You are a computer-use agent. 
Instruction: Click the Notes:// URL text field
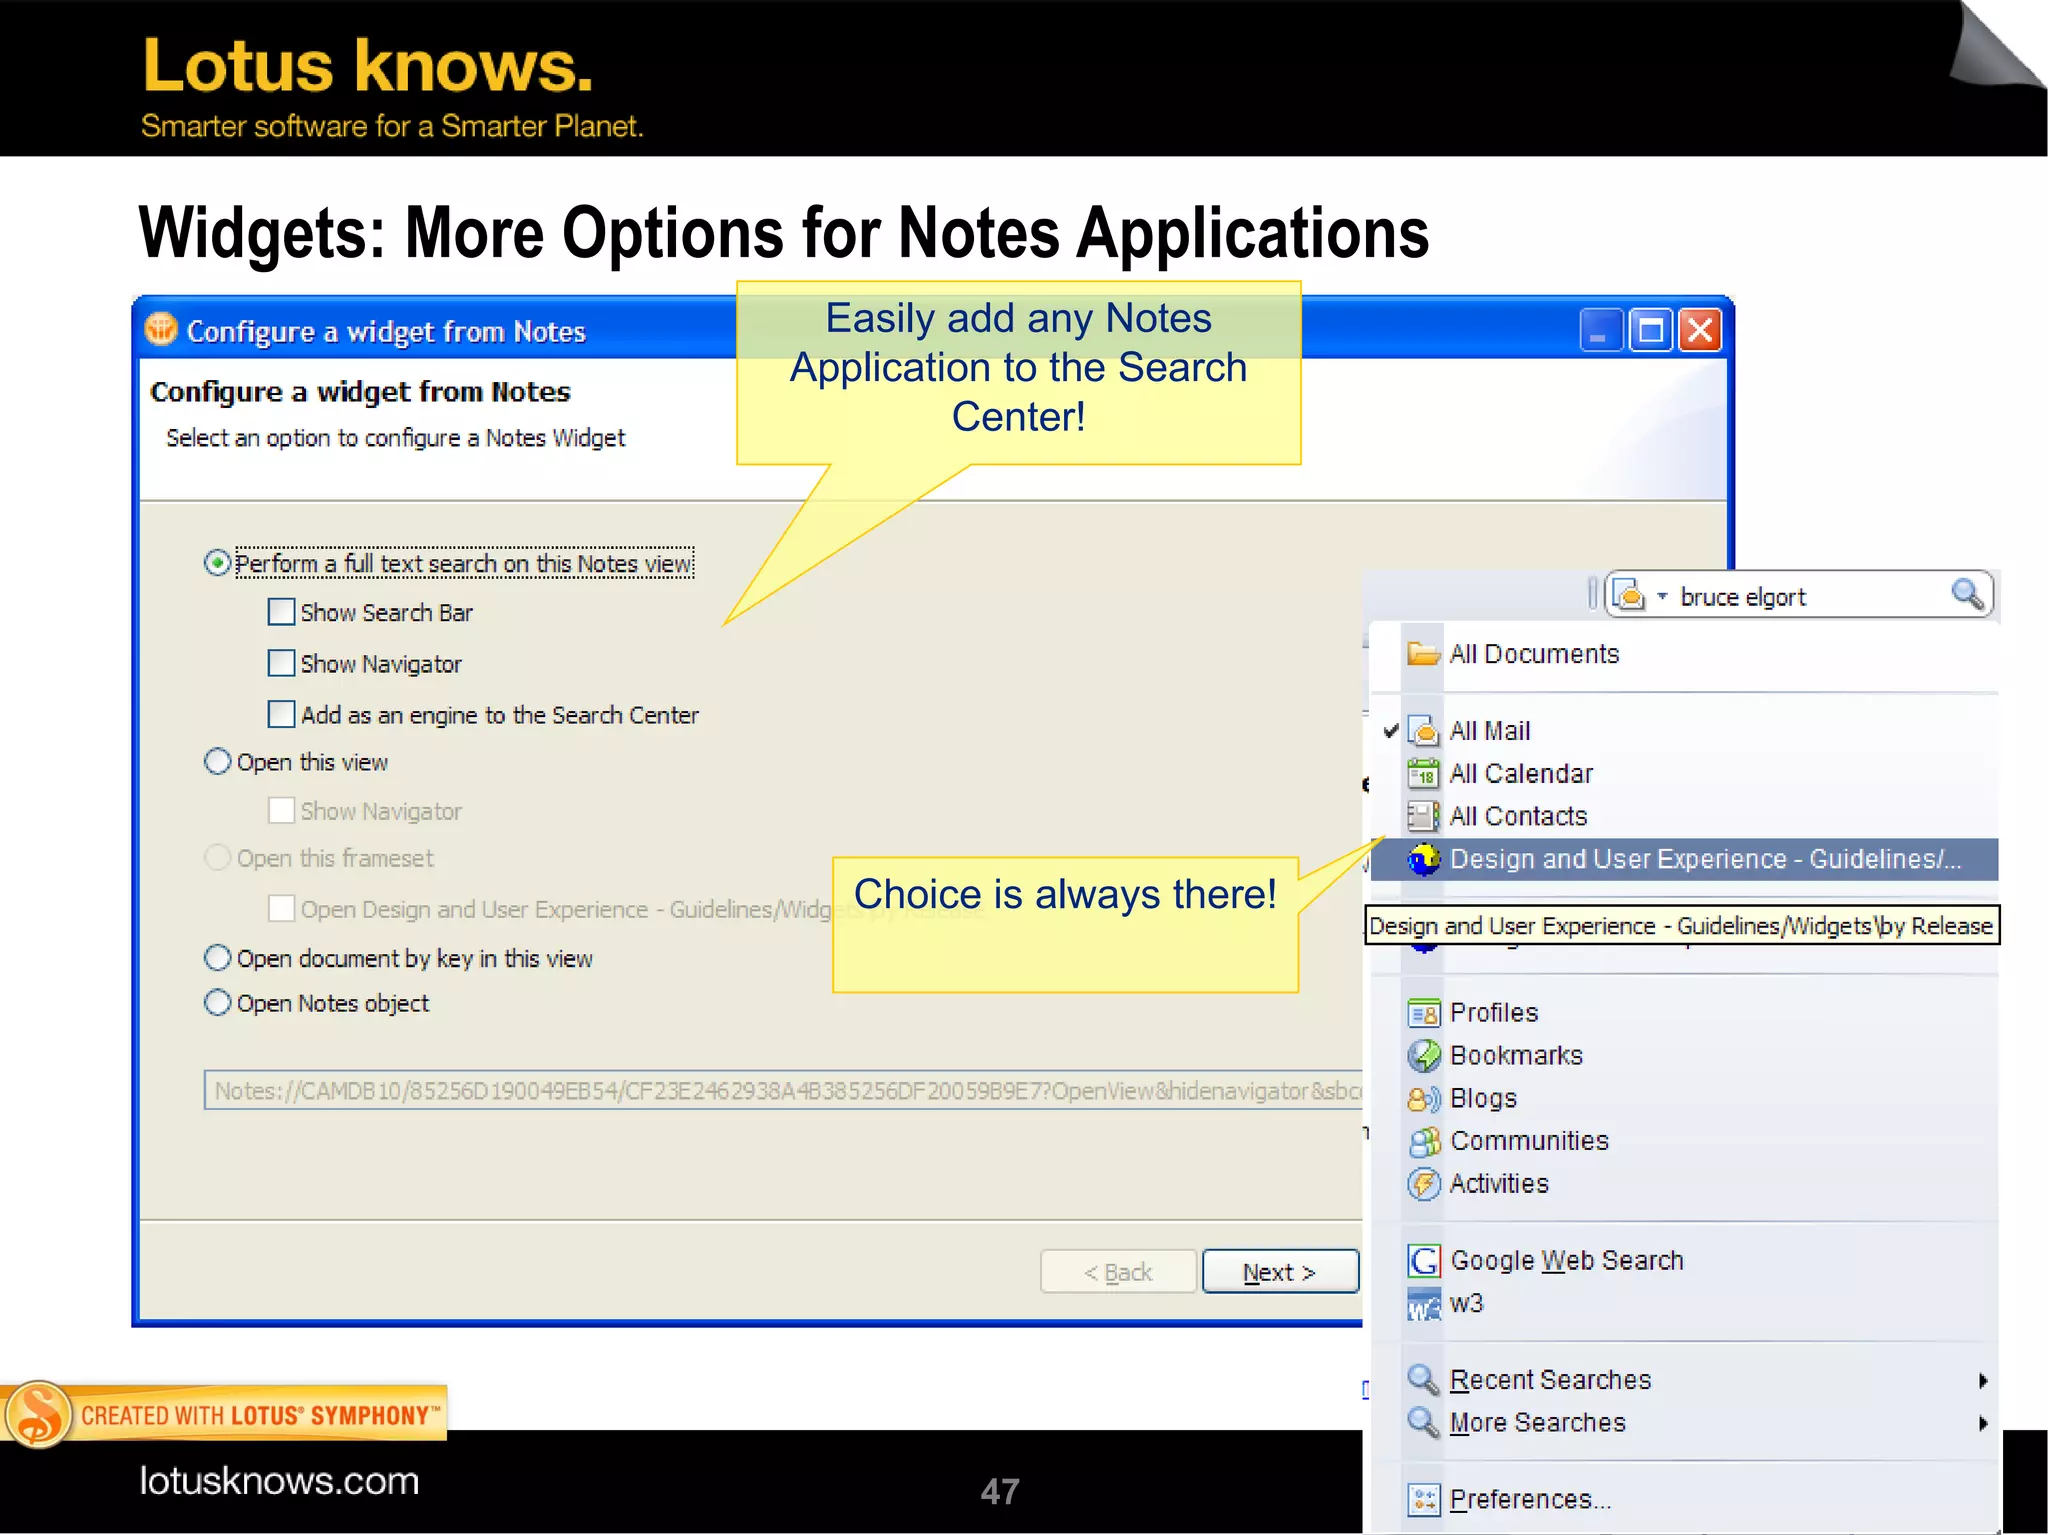[x=783, y=1091]
